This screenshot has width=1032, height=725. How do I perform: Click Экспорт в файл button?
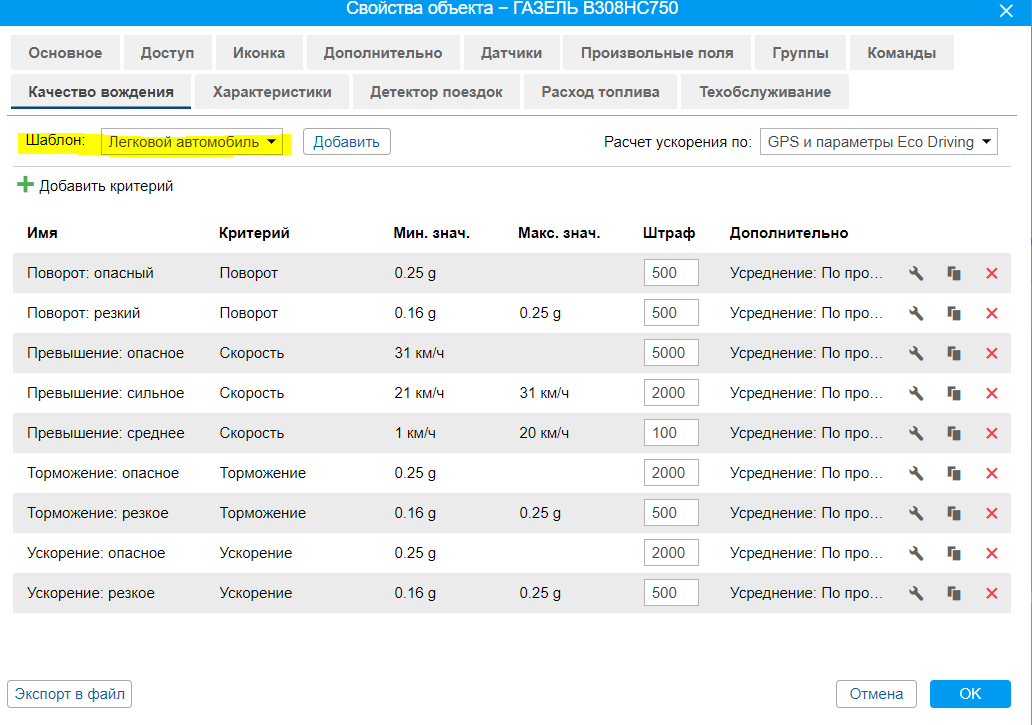click(70, 693)
